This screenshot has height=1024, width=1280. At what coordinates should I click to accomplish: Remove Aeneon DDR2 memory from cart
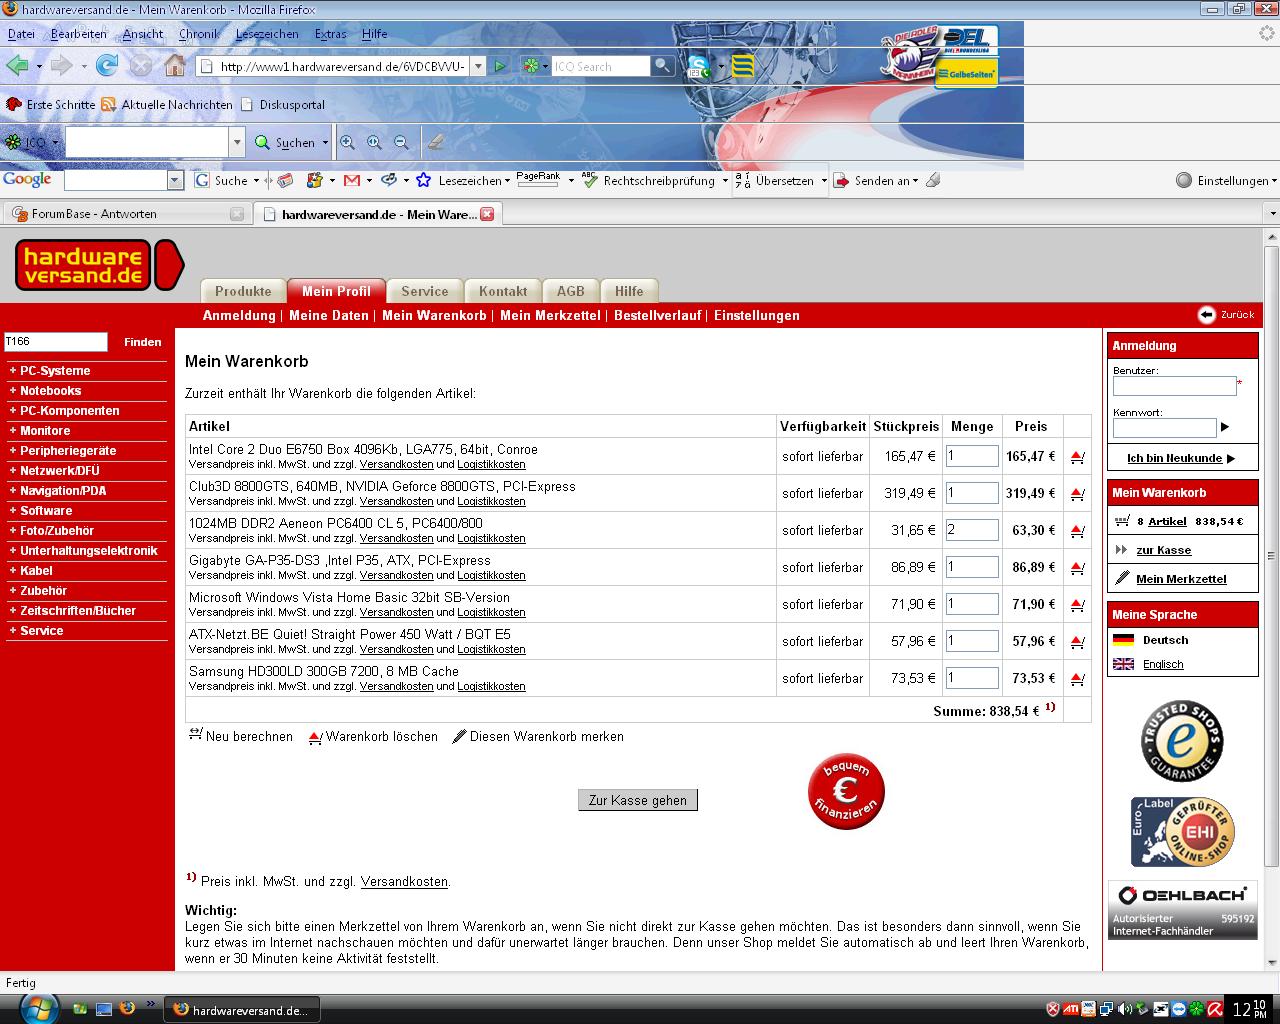coord(1077,531)
